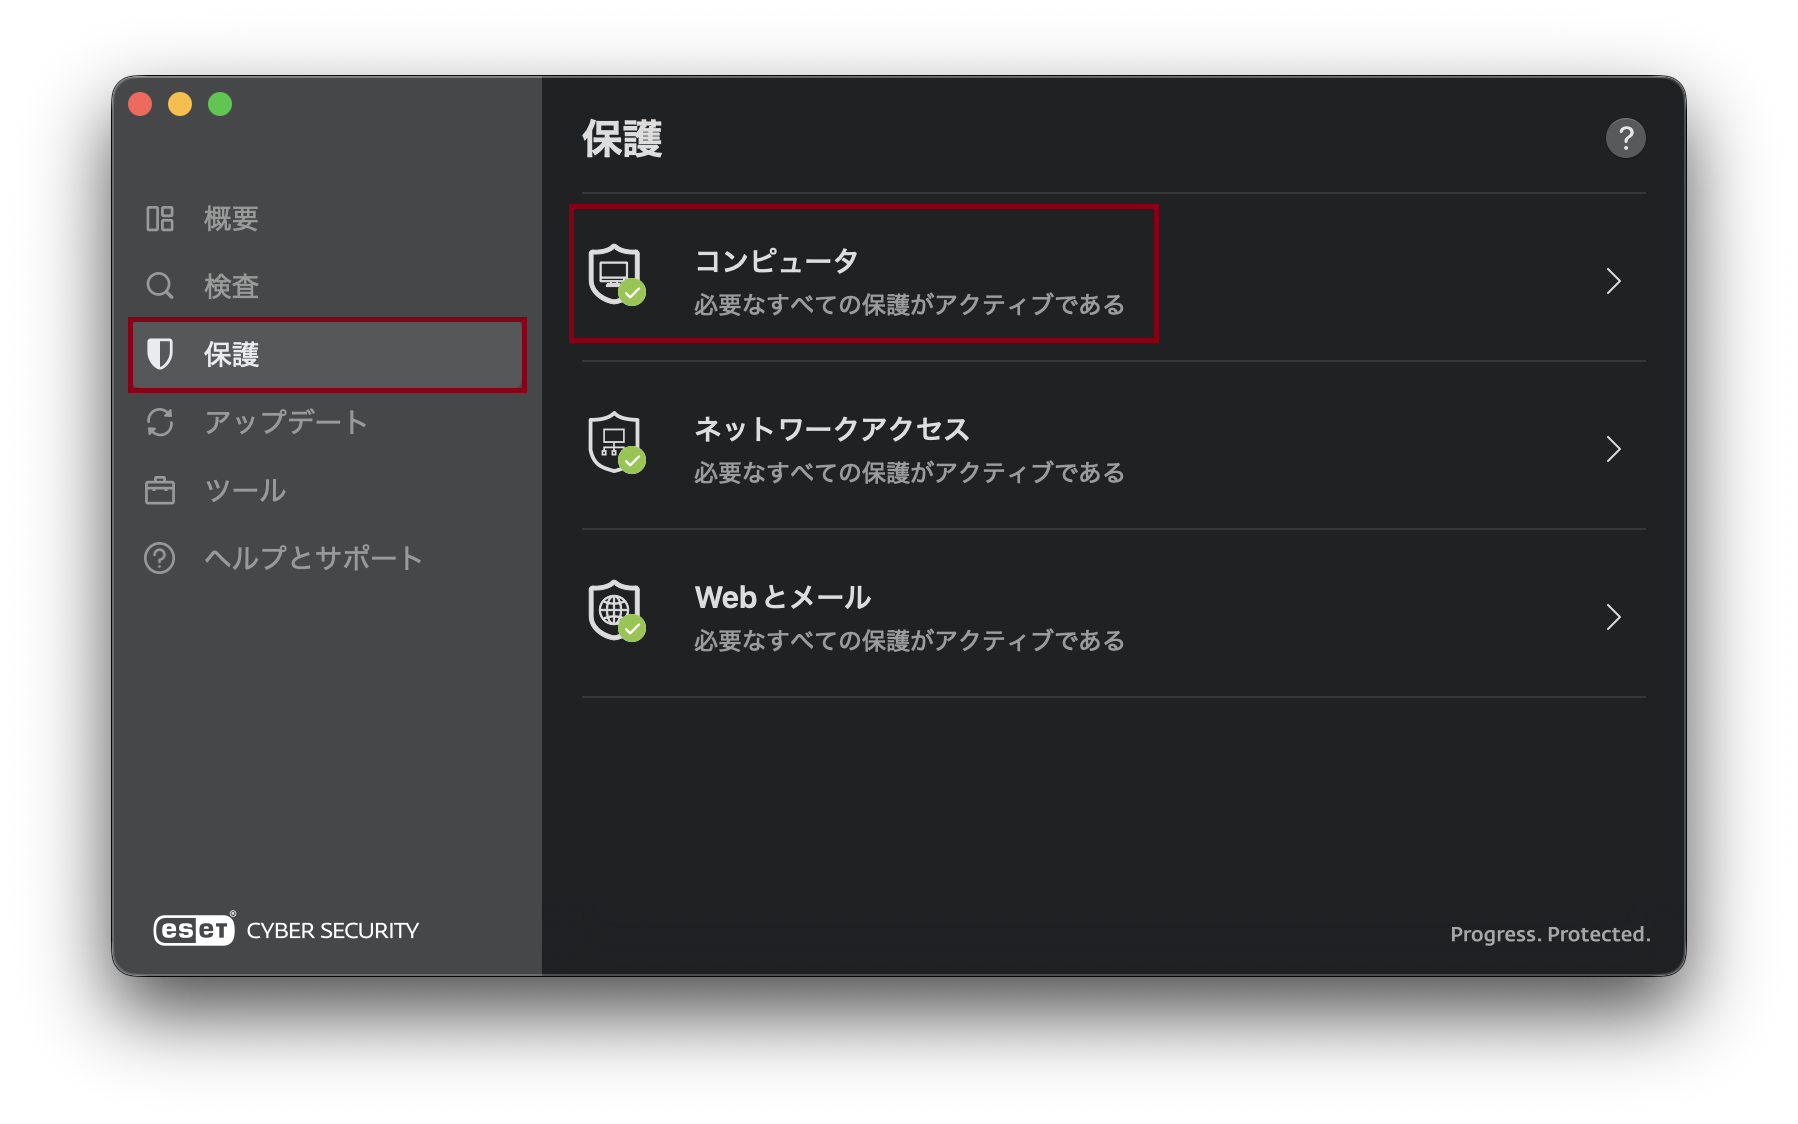Viewport: 1798px width, 1124px height.
Task: Click the ESET Cyber Security logo
Action: click(x=286, y=930)
